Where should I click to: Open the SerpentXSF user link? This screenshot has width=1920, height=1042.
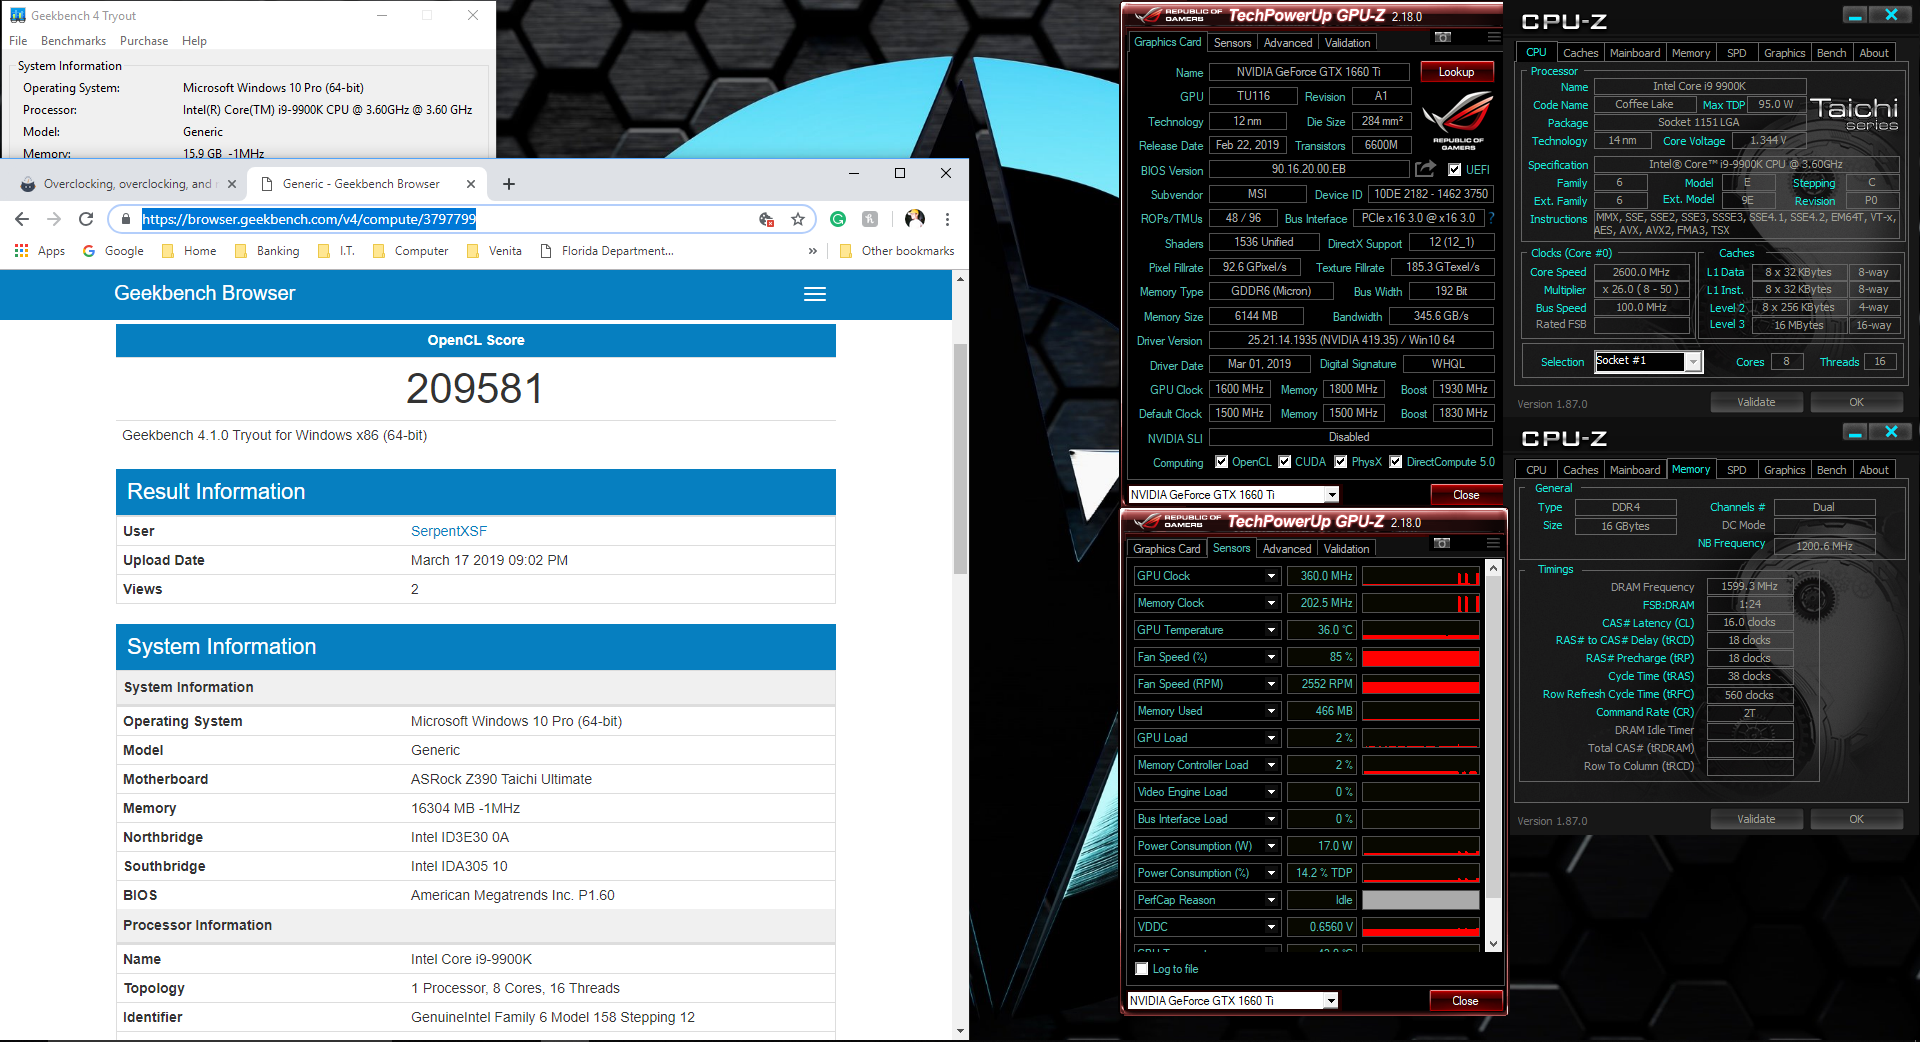449,531
